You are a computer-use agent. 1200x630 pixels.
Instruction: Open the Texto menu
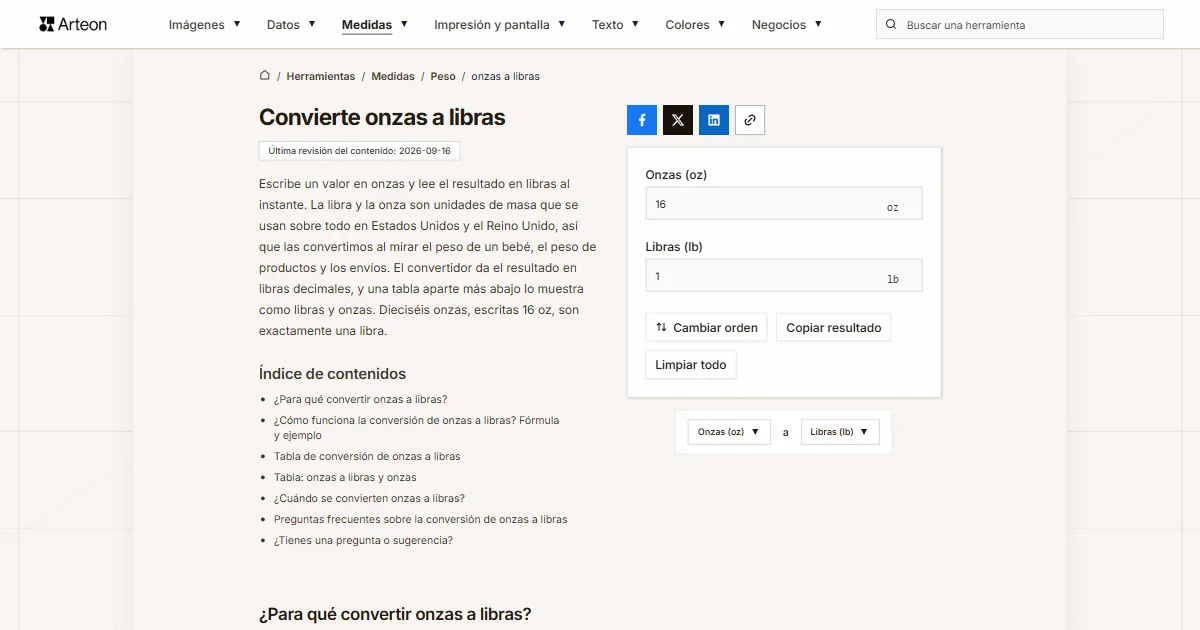click(x=615, y=25)
